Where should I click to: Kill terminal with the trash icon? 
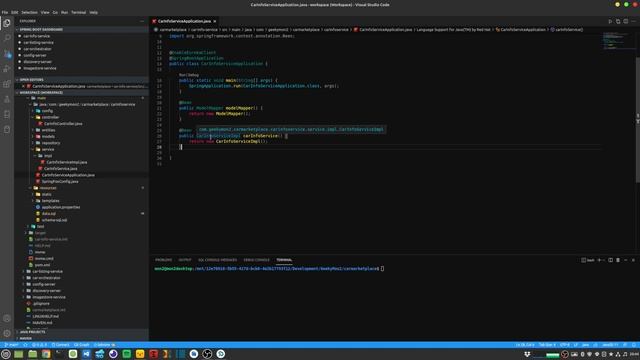(618, 260)
